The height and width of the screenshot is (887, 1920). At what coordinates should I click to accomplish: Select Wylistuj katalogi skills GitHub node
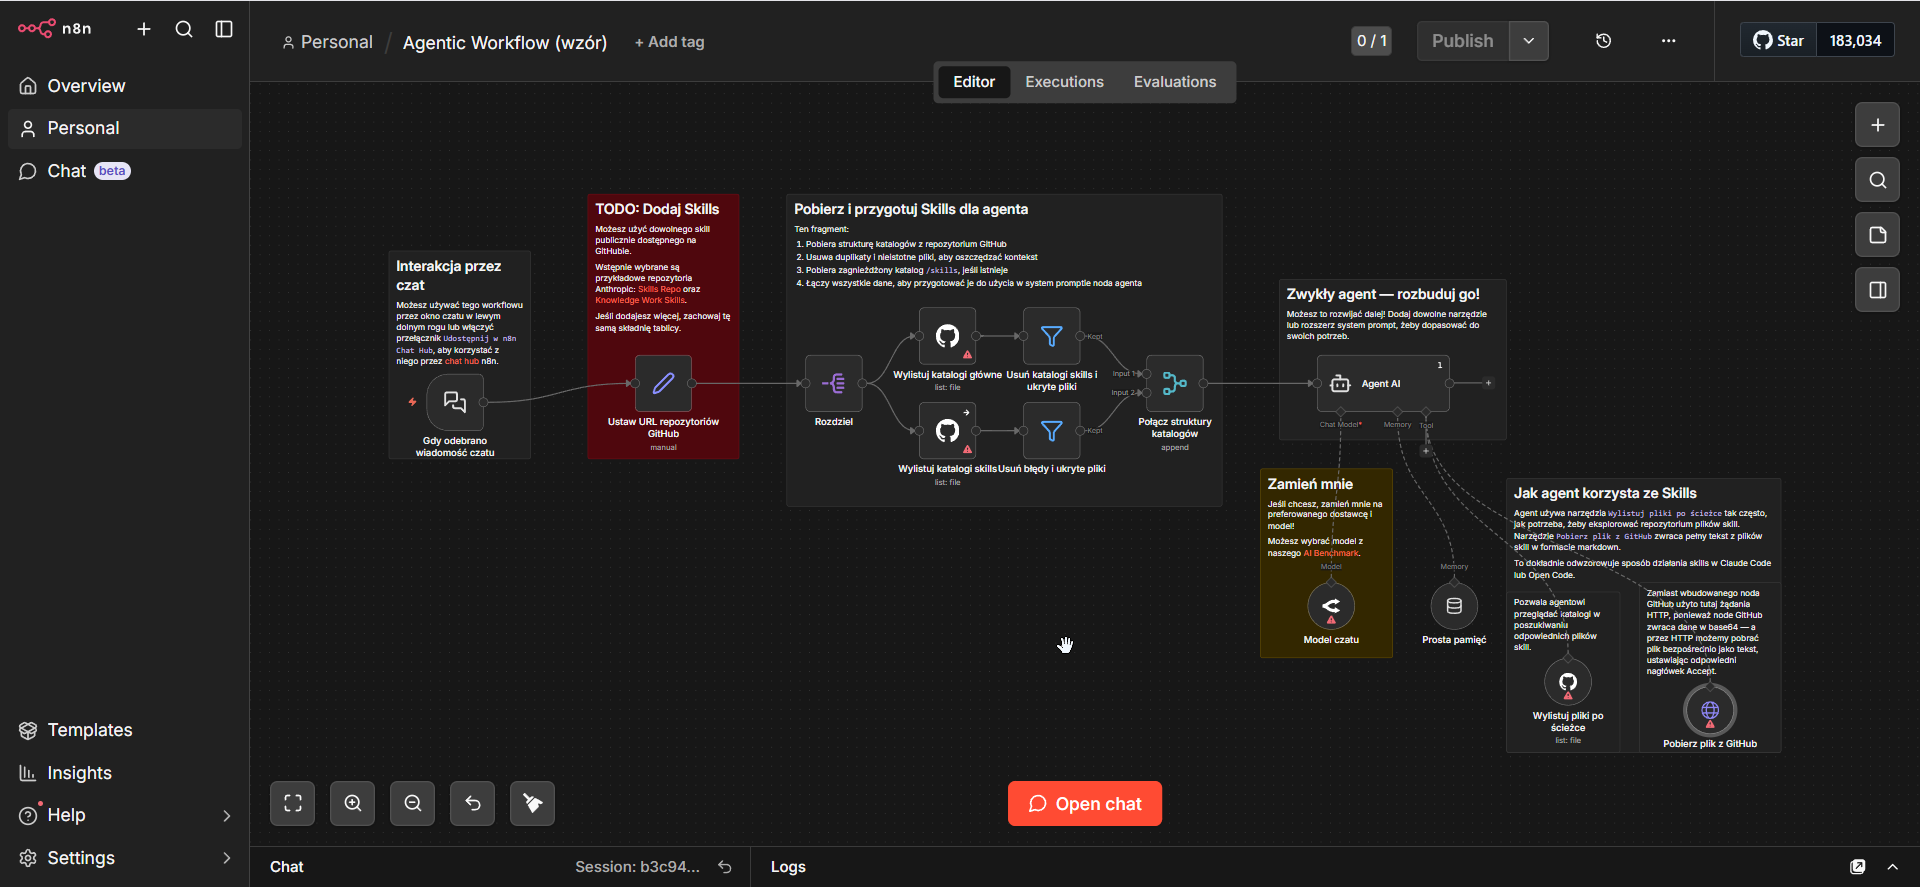pyautogui.click(x=947, y=430)
